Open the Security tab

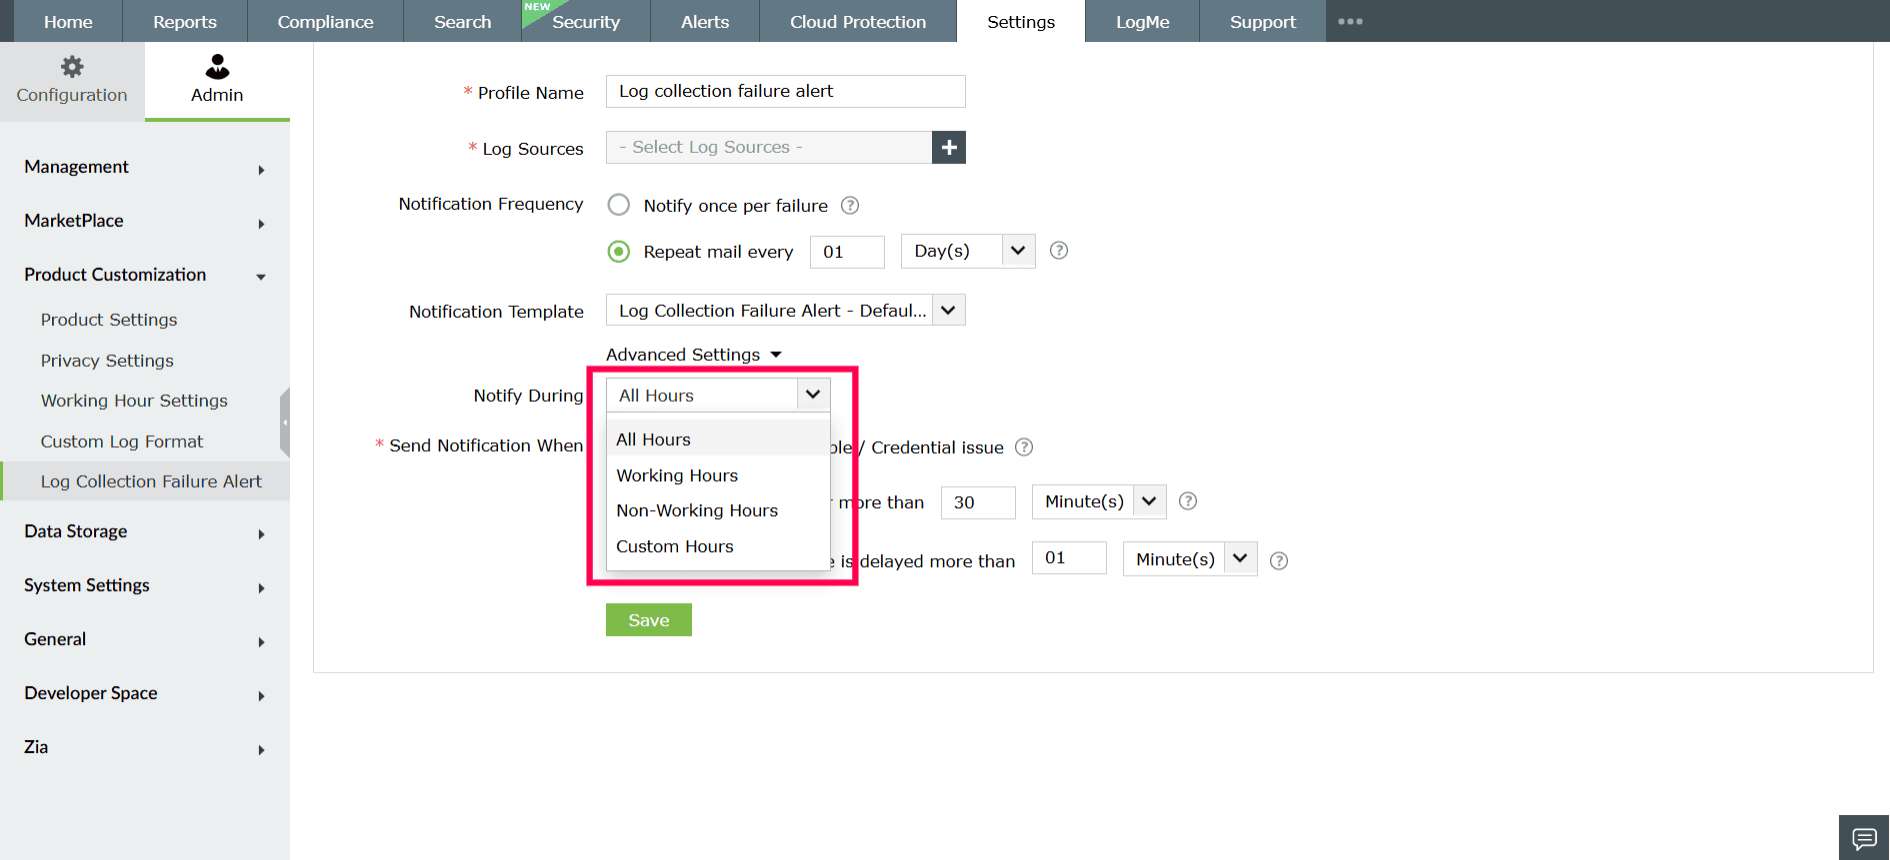pos(586,21)
